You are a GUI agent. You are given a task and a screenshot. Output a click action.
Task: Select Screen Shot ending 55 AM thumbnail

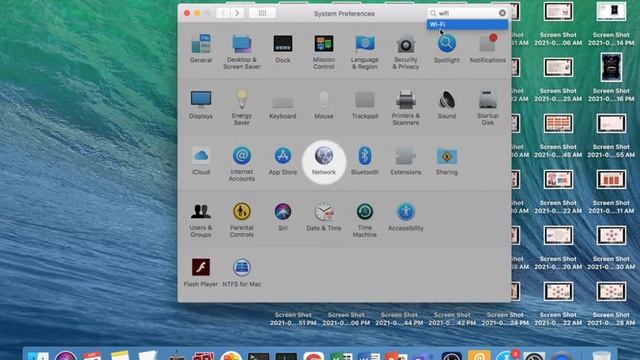[611, 124]
